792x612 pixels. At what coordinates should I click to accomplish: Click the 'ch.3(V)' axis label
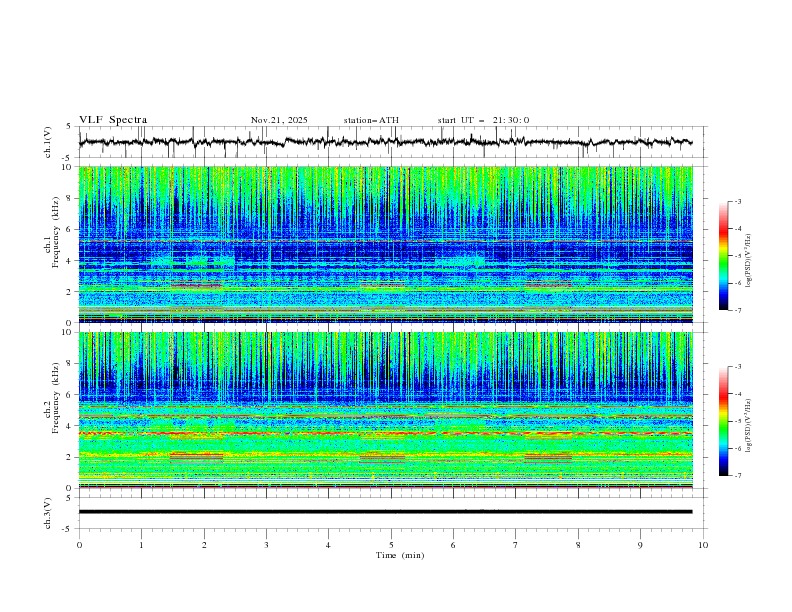point(48,513)
